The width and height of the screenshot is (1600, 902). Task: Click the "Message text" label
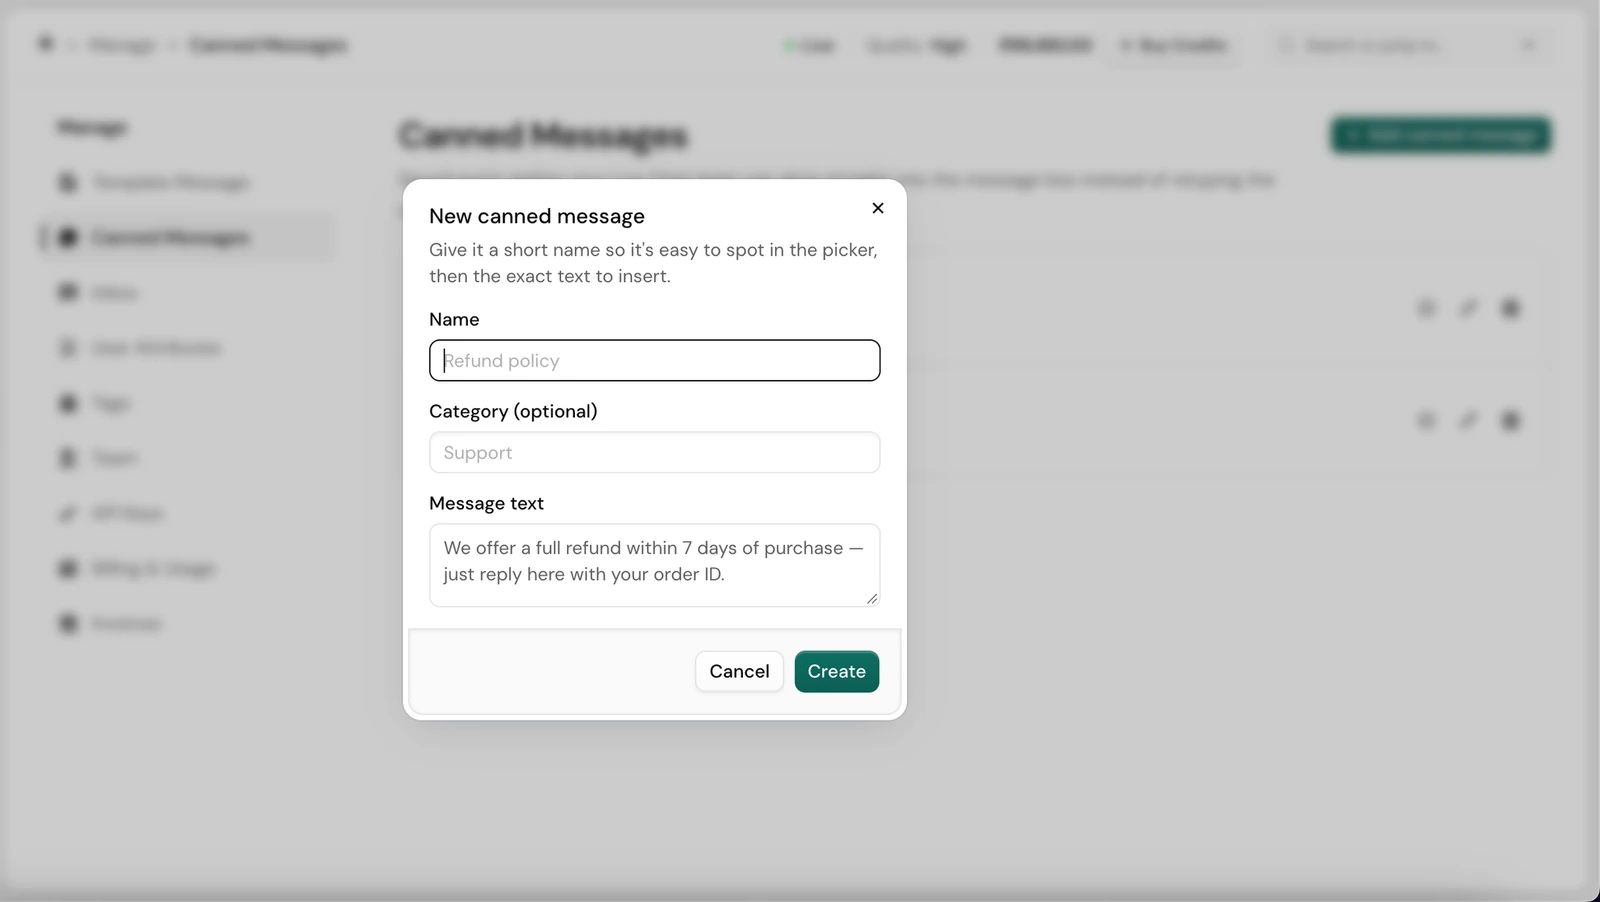click(x=486, y=503)
